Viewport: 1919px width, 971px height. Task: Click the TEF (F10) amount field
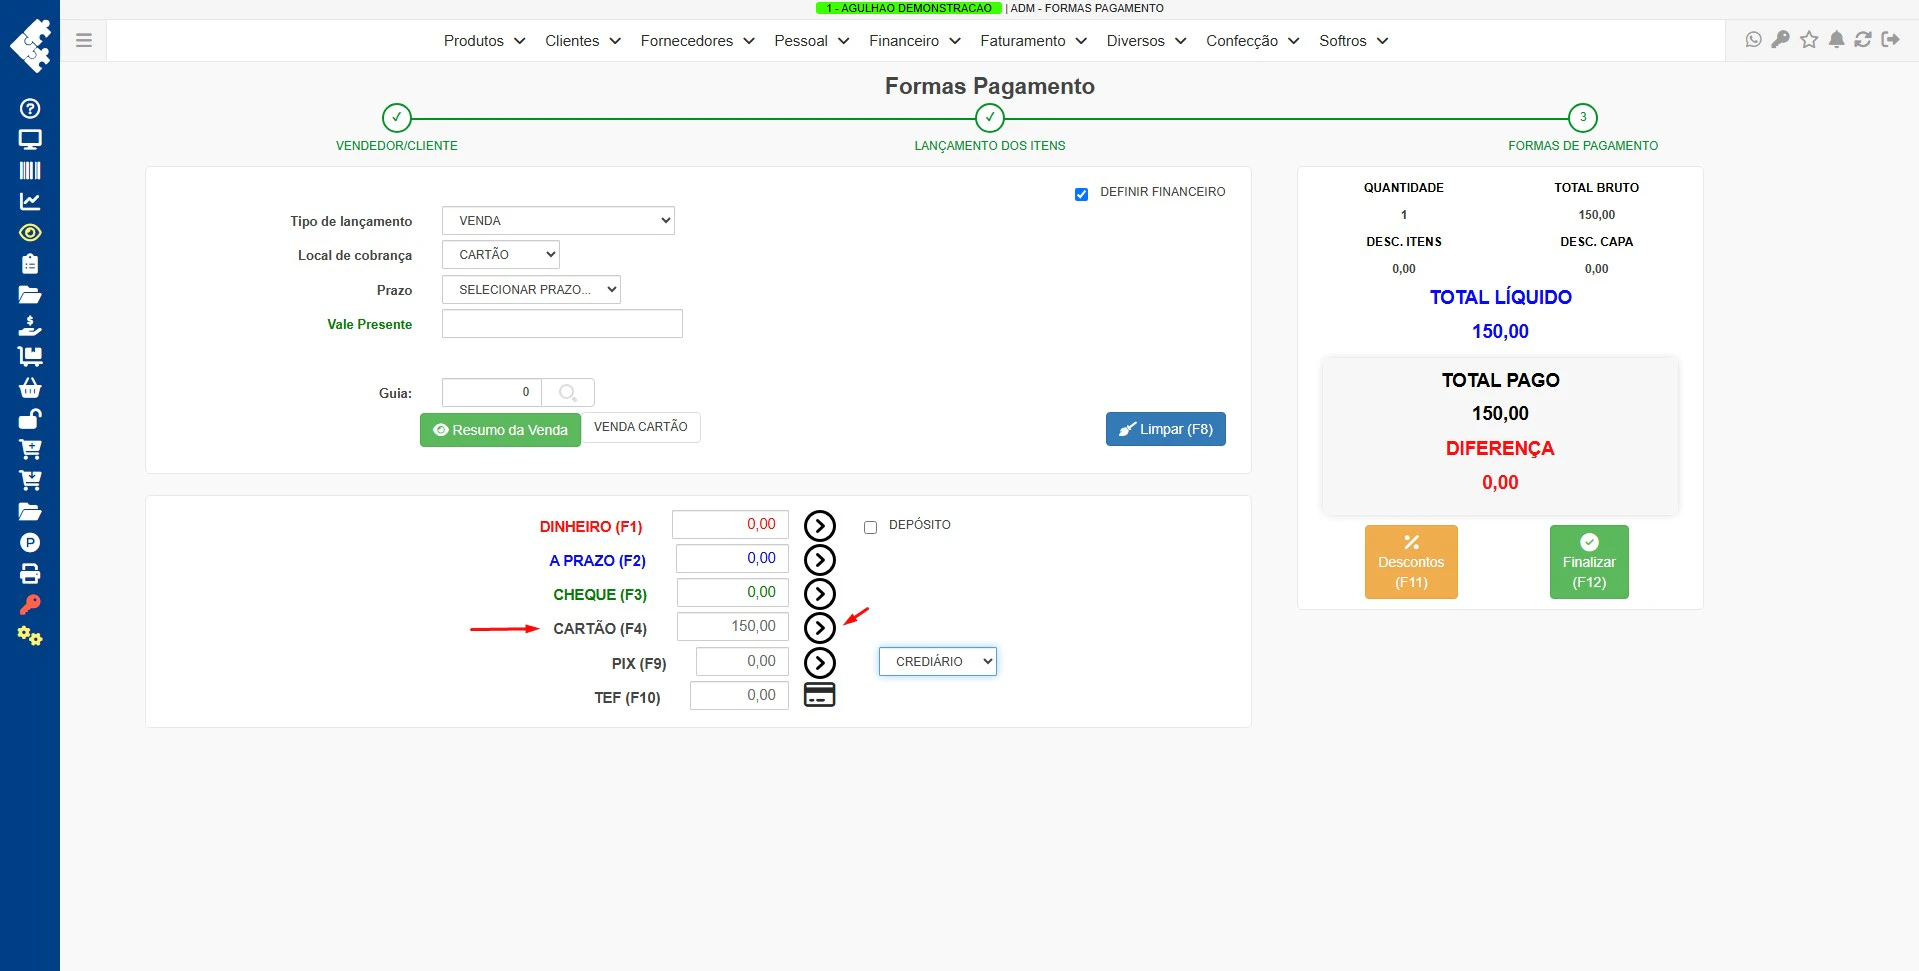[x=739, y=696]
